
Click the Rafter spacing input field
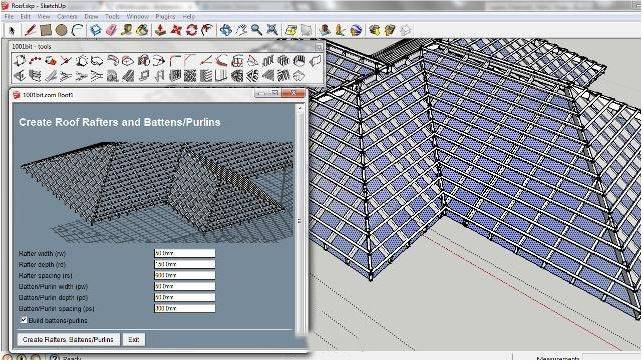pos(185,275)
